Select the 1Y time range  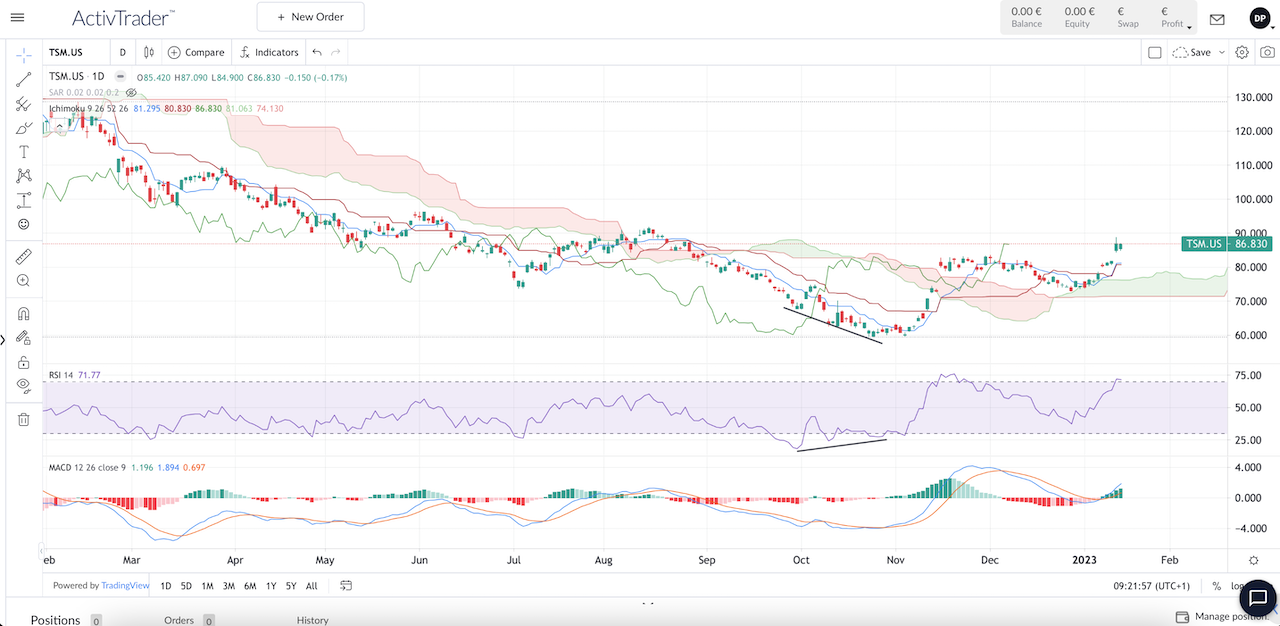click(x=271, y=586)
